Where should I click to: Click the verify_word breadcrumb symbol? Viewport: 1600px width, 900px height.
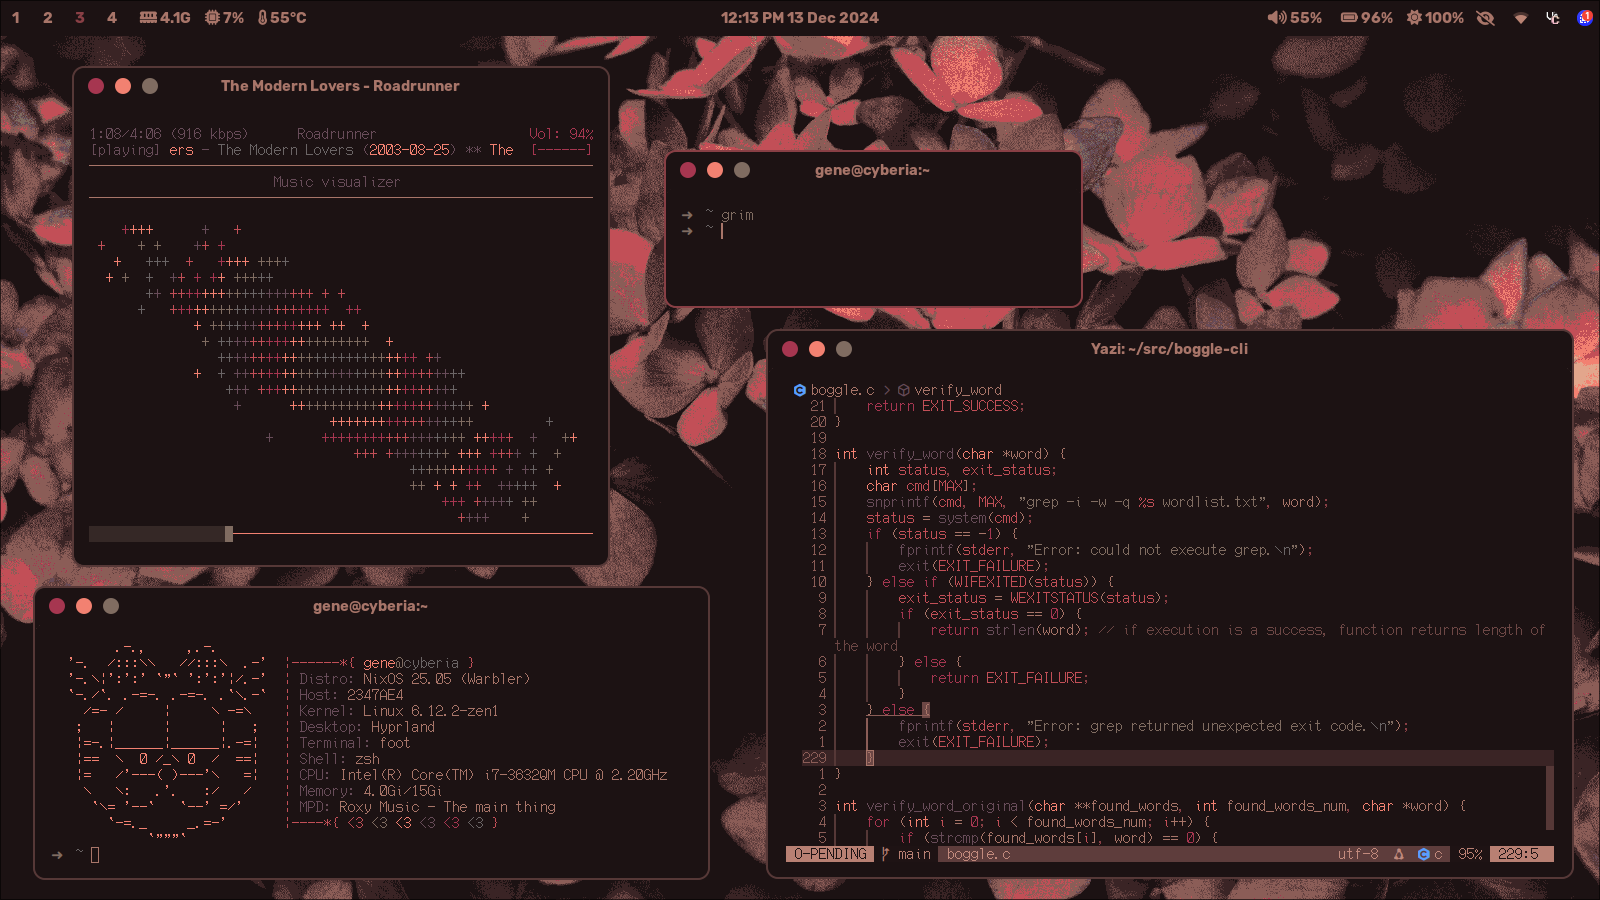957,390
